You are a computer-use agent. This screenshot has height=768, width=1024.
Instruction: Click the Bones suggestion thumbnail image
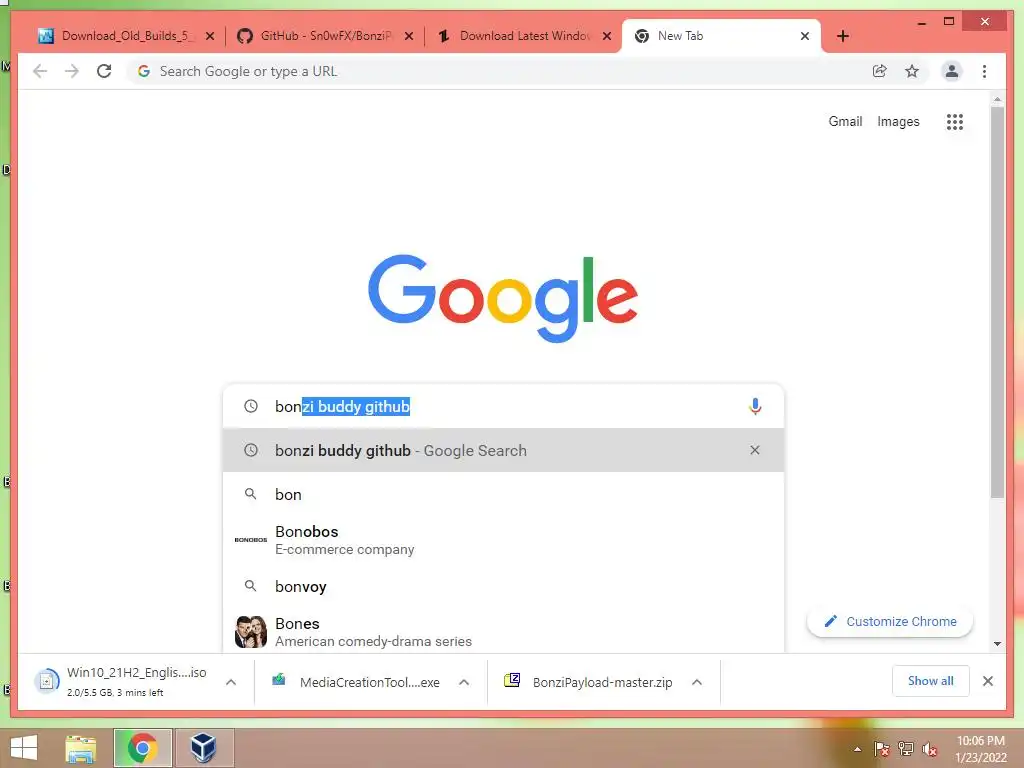[x=251, y=632]
